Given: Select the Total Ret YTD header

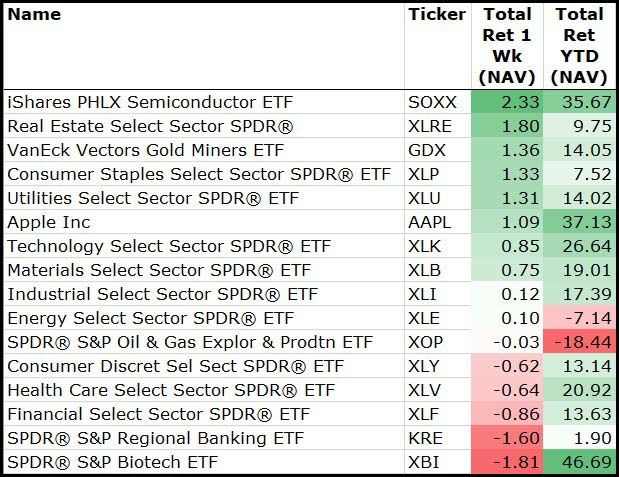Looking at the screenshot, I should [579, 45].
